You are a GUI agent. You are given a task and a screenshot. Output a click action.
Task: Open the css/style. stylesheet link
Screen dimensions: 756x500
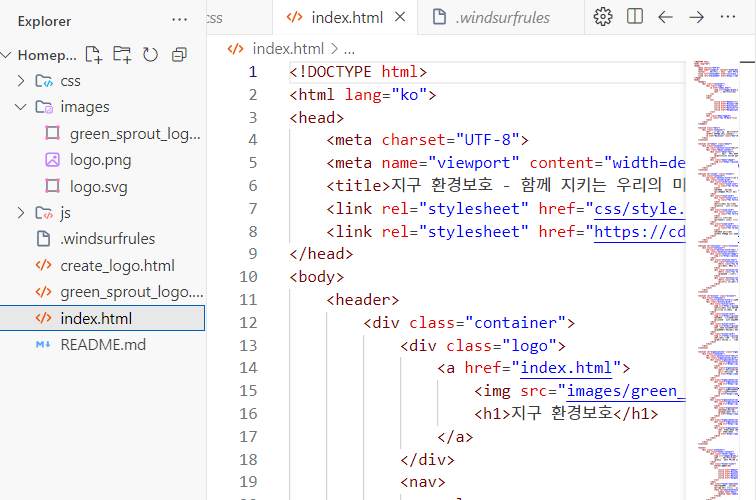pyautogui.click(x=639, y=209)
